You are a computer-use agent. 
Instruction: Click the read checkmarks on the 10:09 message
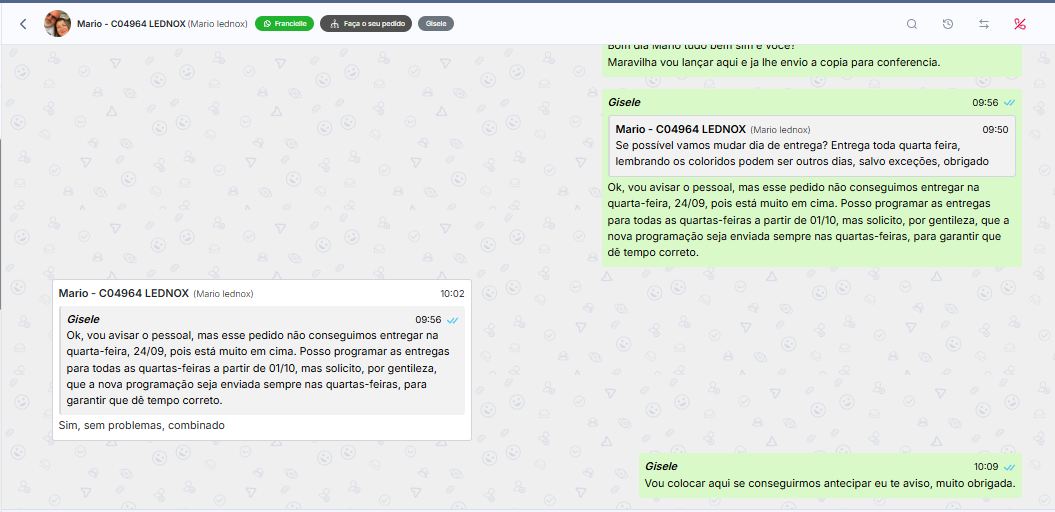click(x=1010, y=467)
